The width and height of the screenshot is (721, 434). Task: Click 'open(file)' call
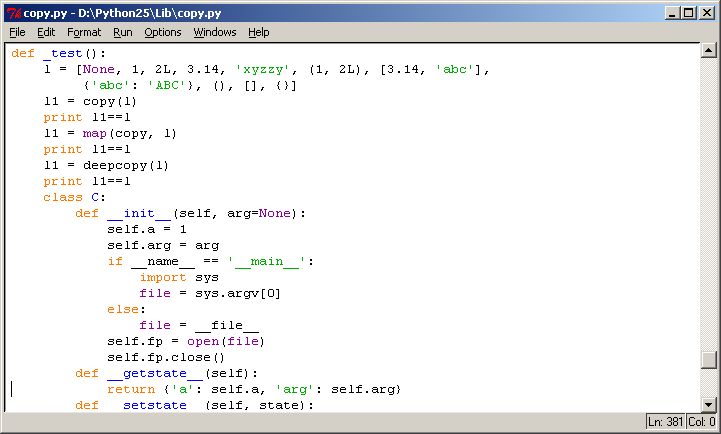coord(226,341)
